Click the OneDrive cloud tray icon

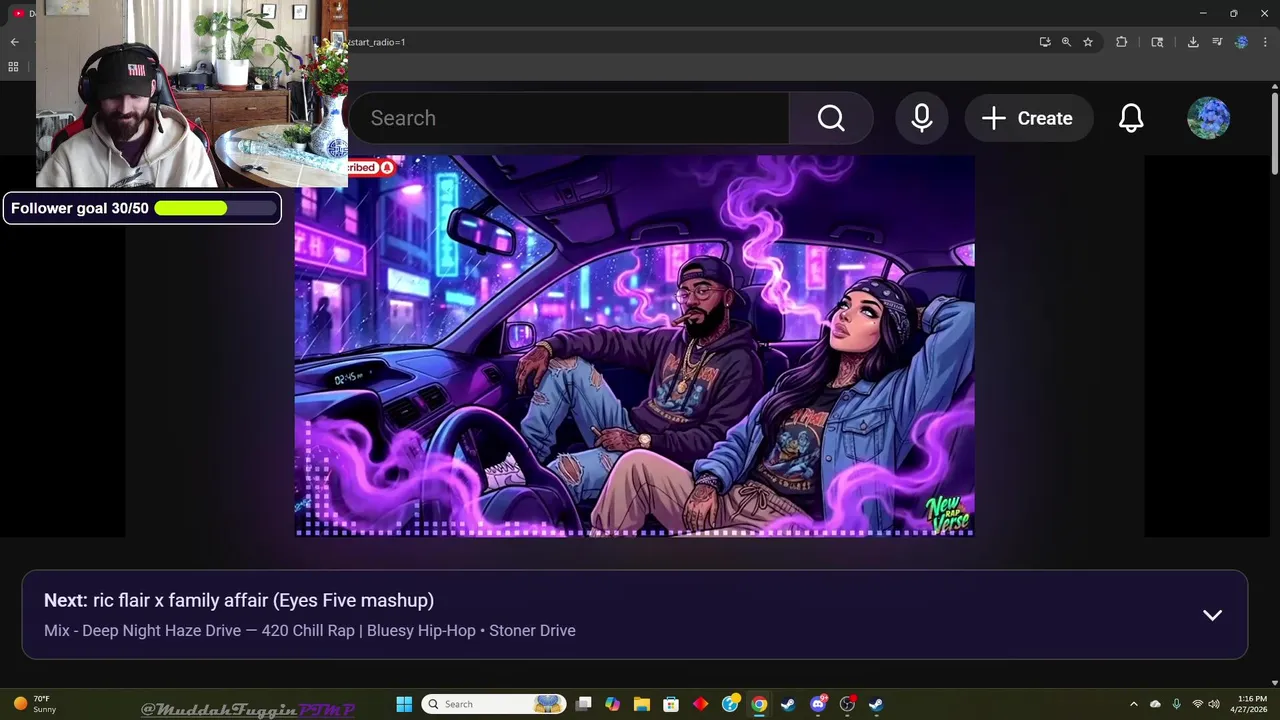point(1155,704)
